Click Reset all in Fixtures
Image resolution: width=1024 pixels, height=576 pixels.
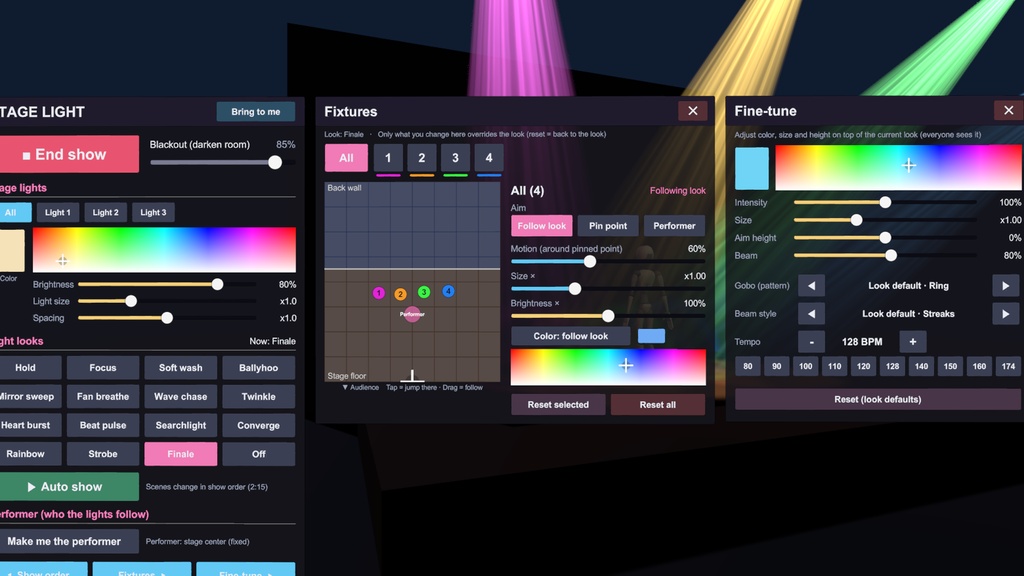coord(658,404)
